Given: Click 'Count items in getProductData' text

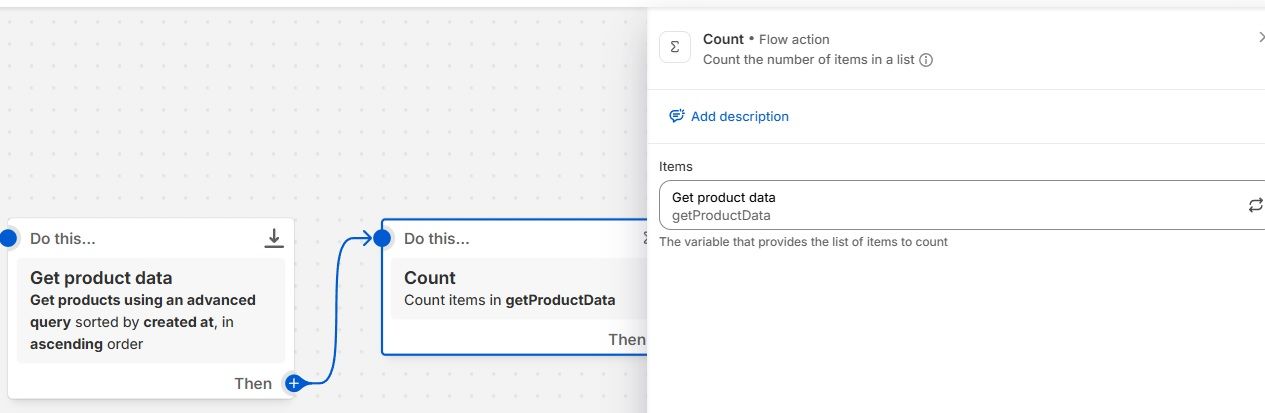Looking at the screenshot, I should coord(509,300).
